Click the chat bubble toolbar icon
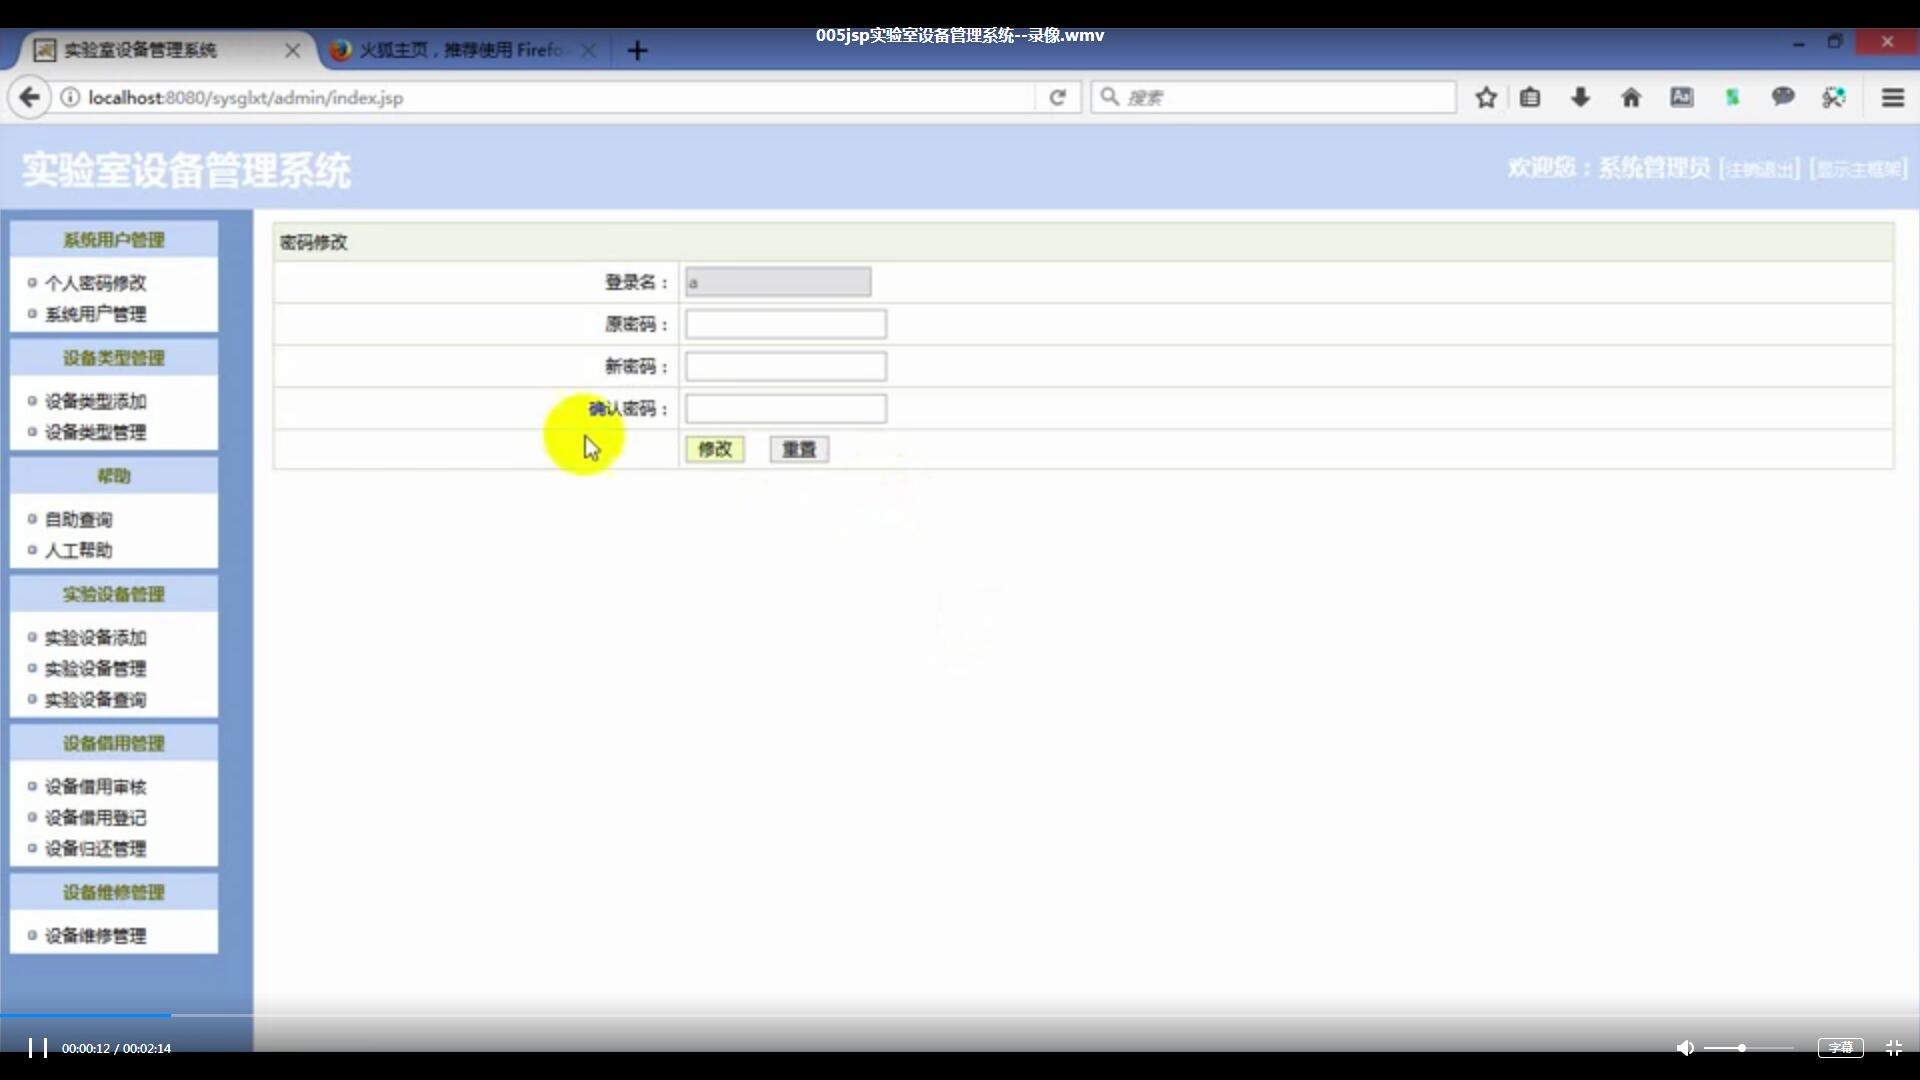This screenshot has height=1080, width=1920. pyautogui.click(x=1782, y=97)
